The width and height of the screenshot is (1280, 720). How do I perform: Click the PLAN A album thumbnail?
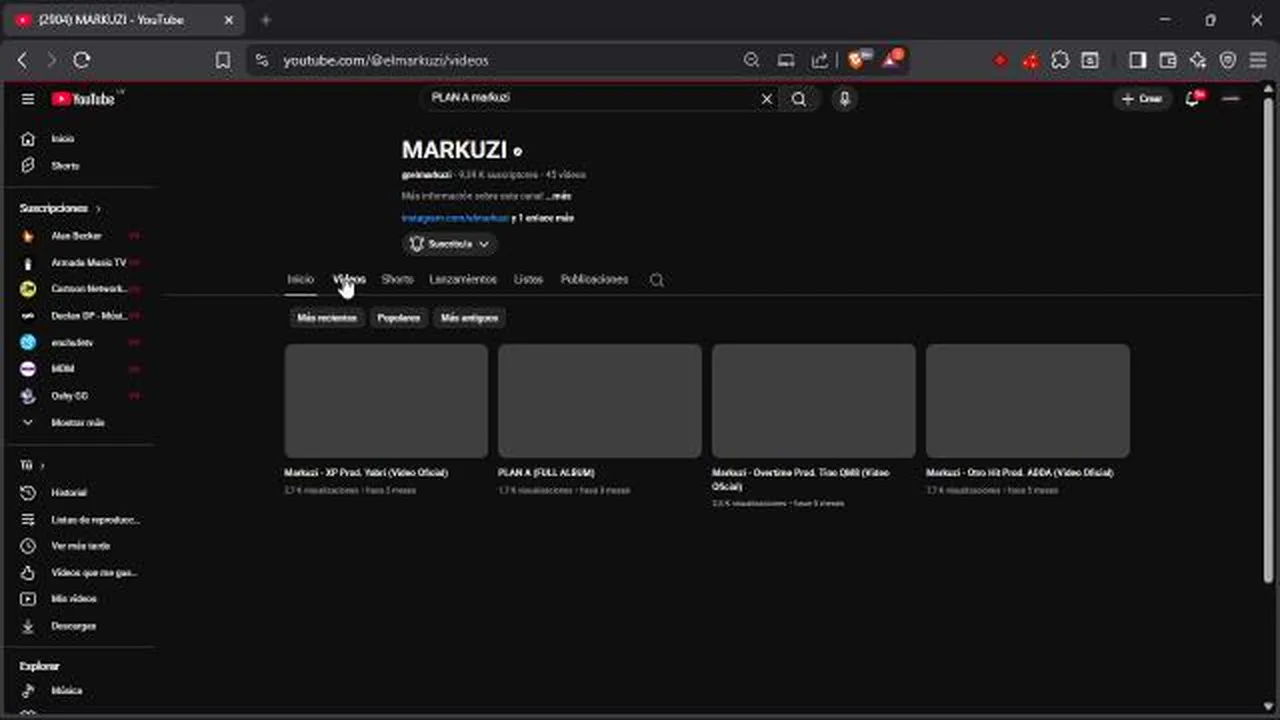click(600, 401)
